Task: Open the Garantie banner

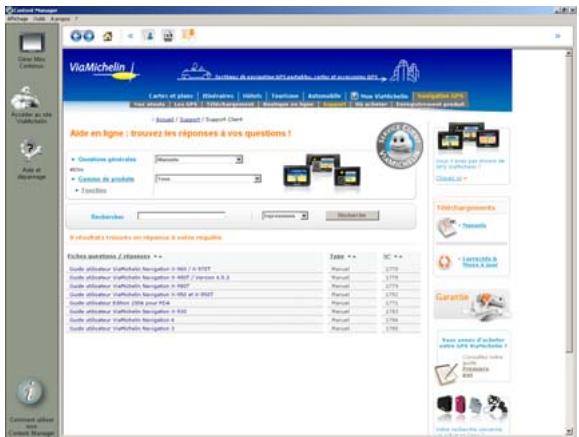Action: point(472,305)
